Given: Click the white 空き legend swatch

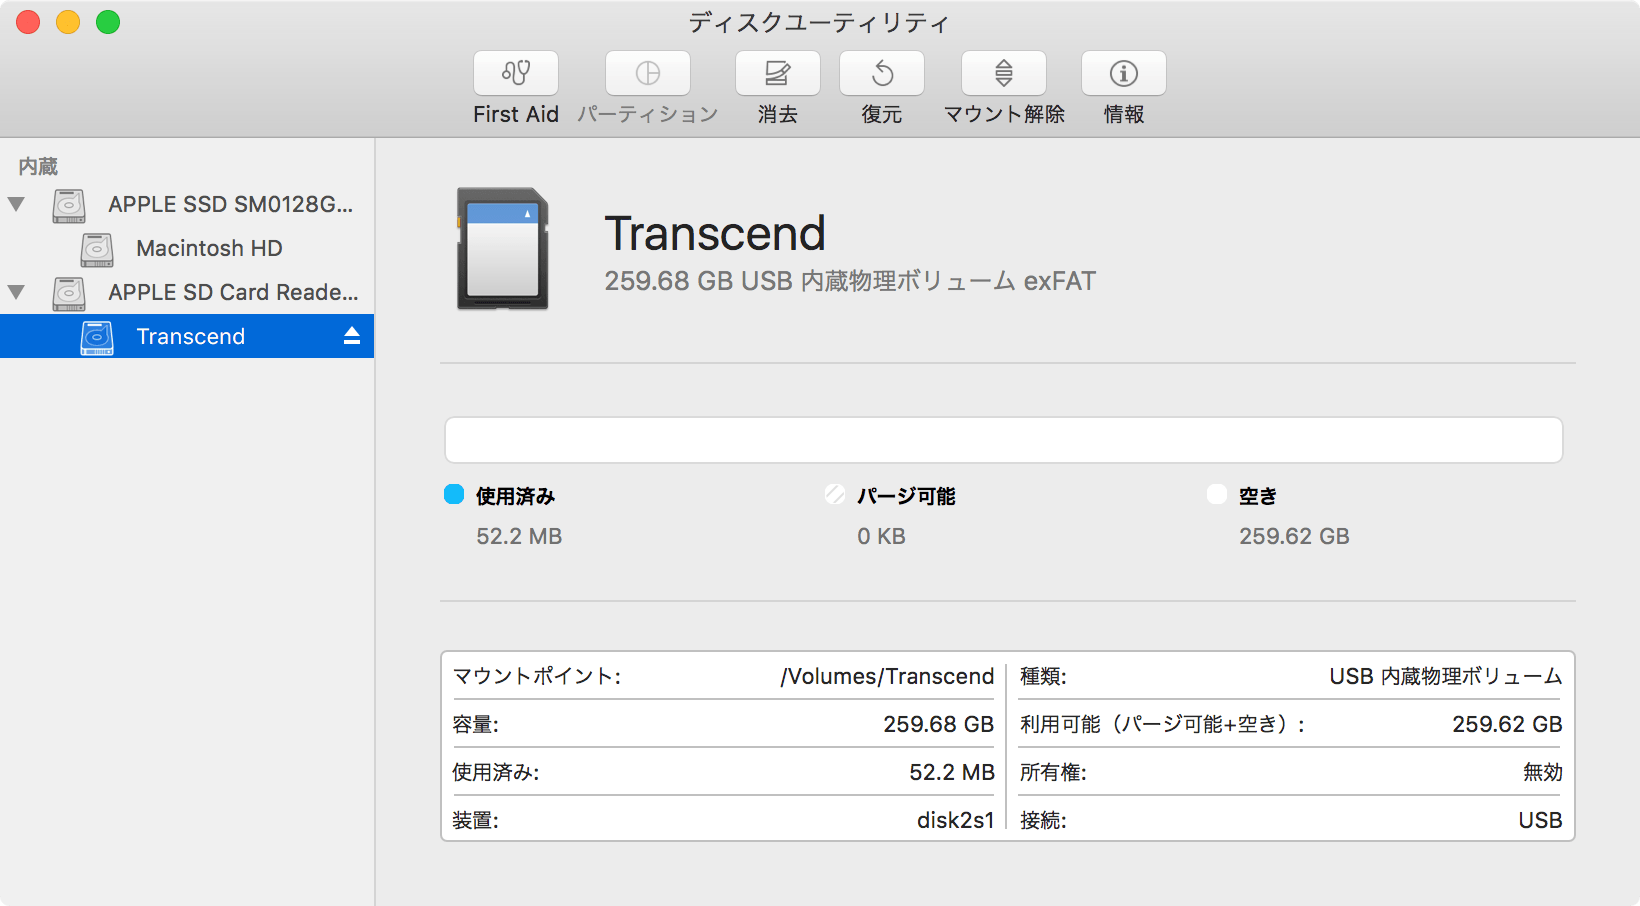Looking at the screenshot, I should (1217, 494).
